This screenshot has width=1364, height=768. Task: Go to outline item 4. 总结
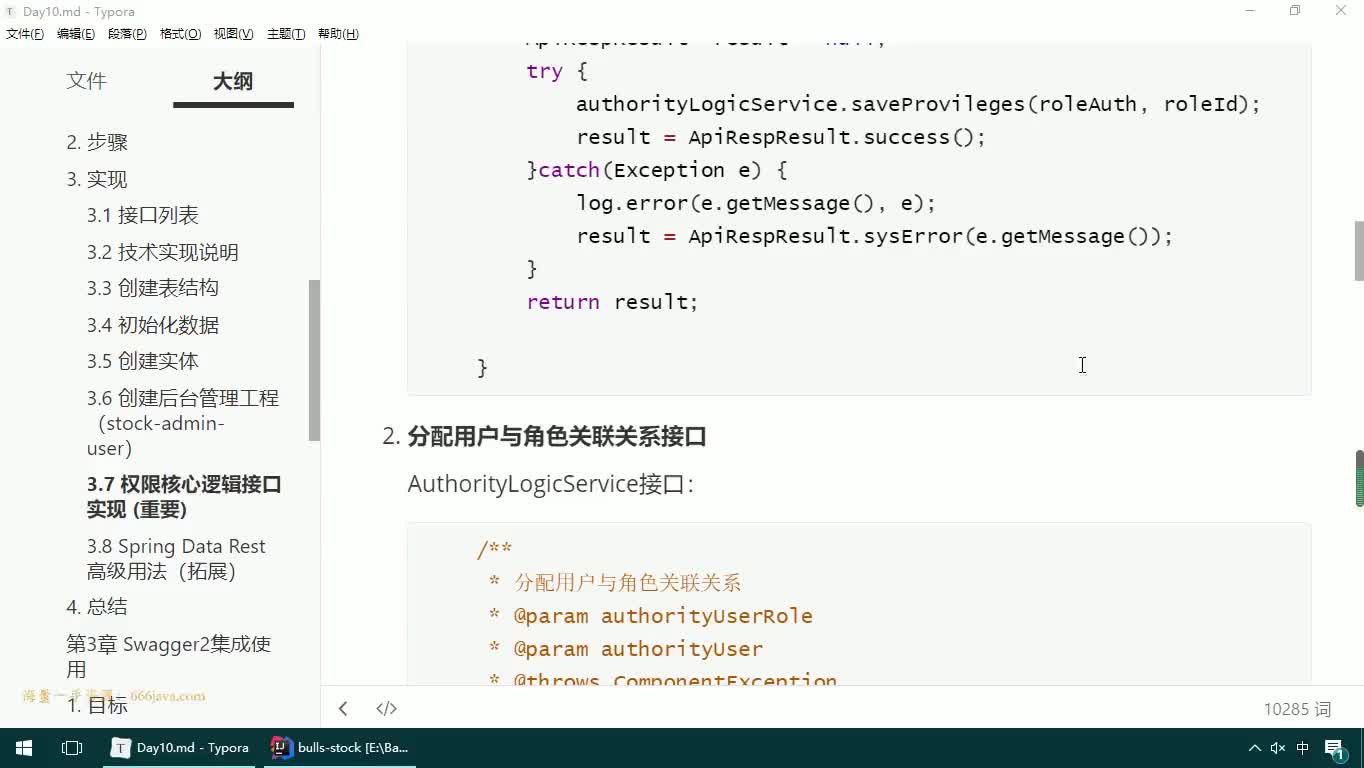[97, 607]
